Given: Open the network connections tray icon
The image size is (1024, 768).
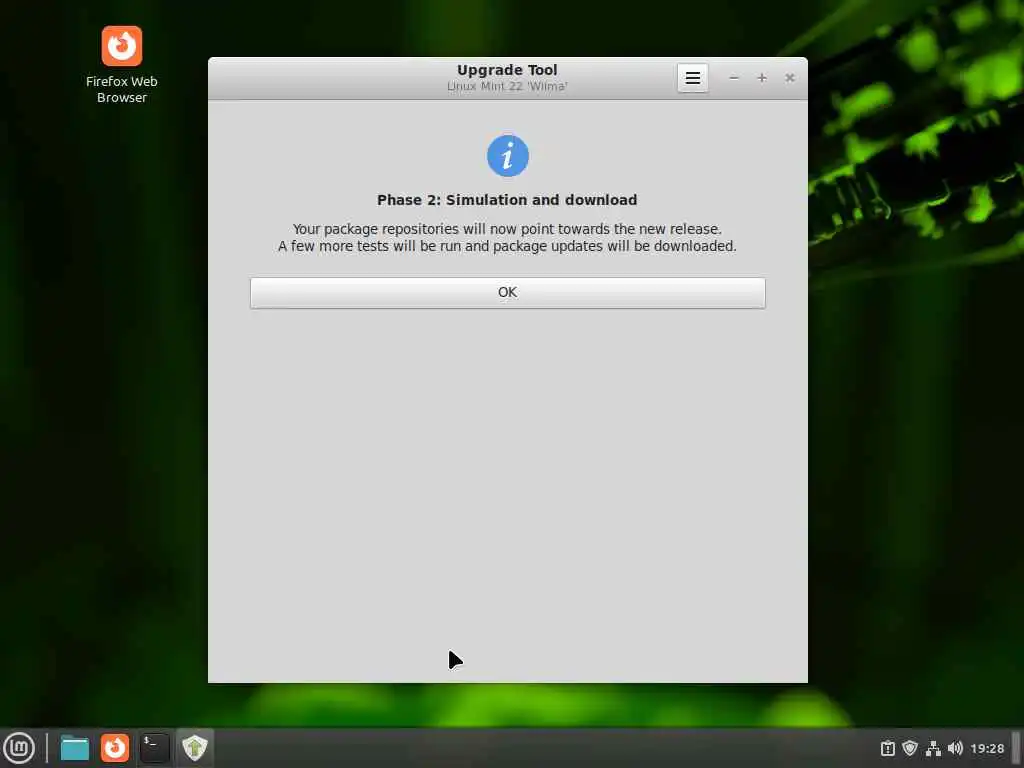Looking at the screenshot, I should coord(933,748).
